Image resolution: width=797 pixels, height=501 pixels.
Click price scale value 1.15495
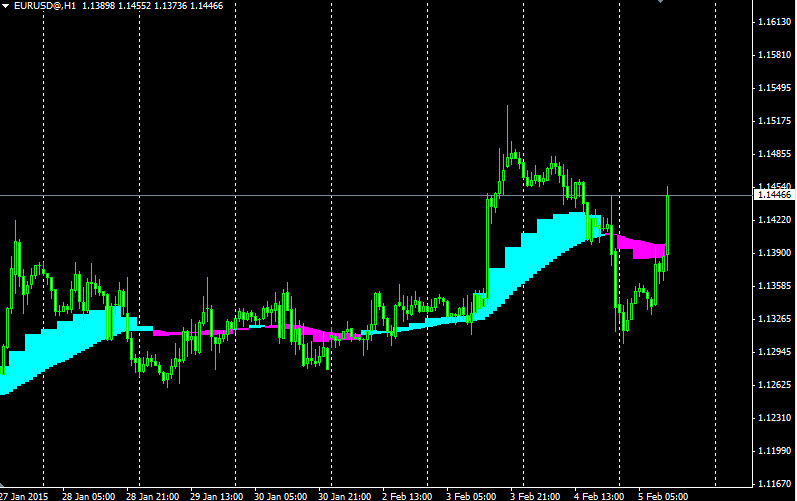point(775,87)
